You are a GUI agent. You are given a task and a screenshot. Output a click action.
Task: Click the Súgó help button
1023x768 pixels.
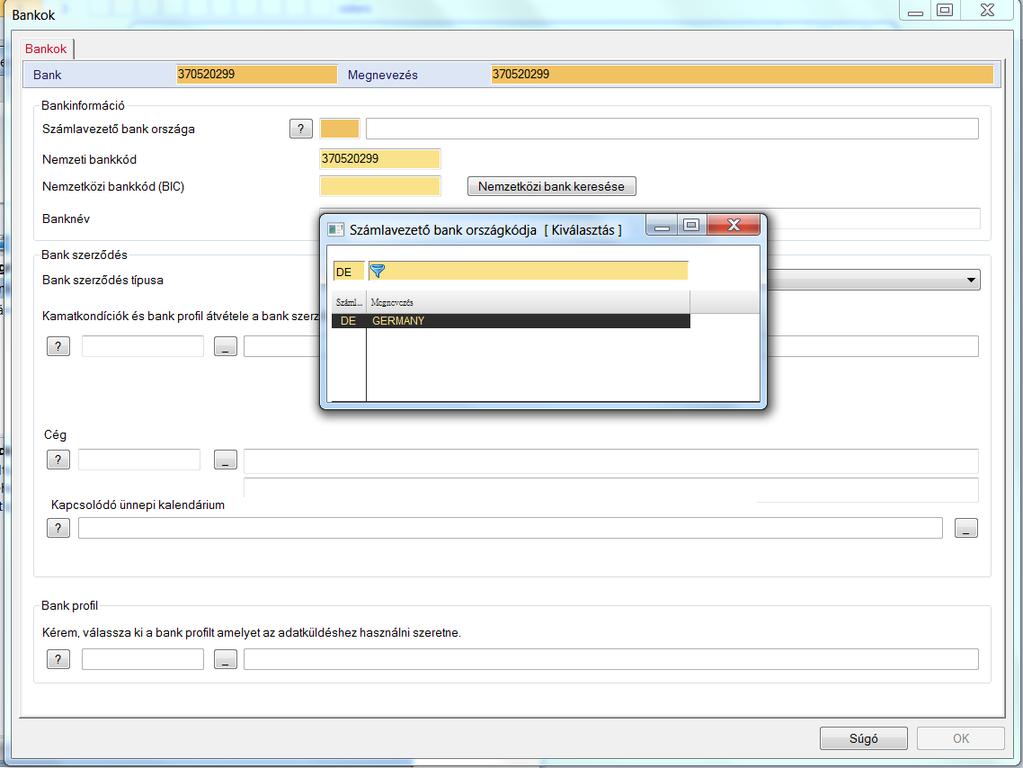click(x=863, y=738)
